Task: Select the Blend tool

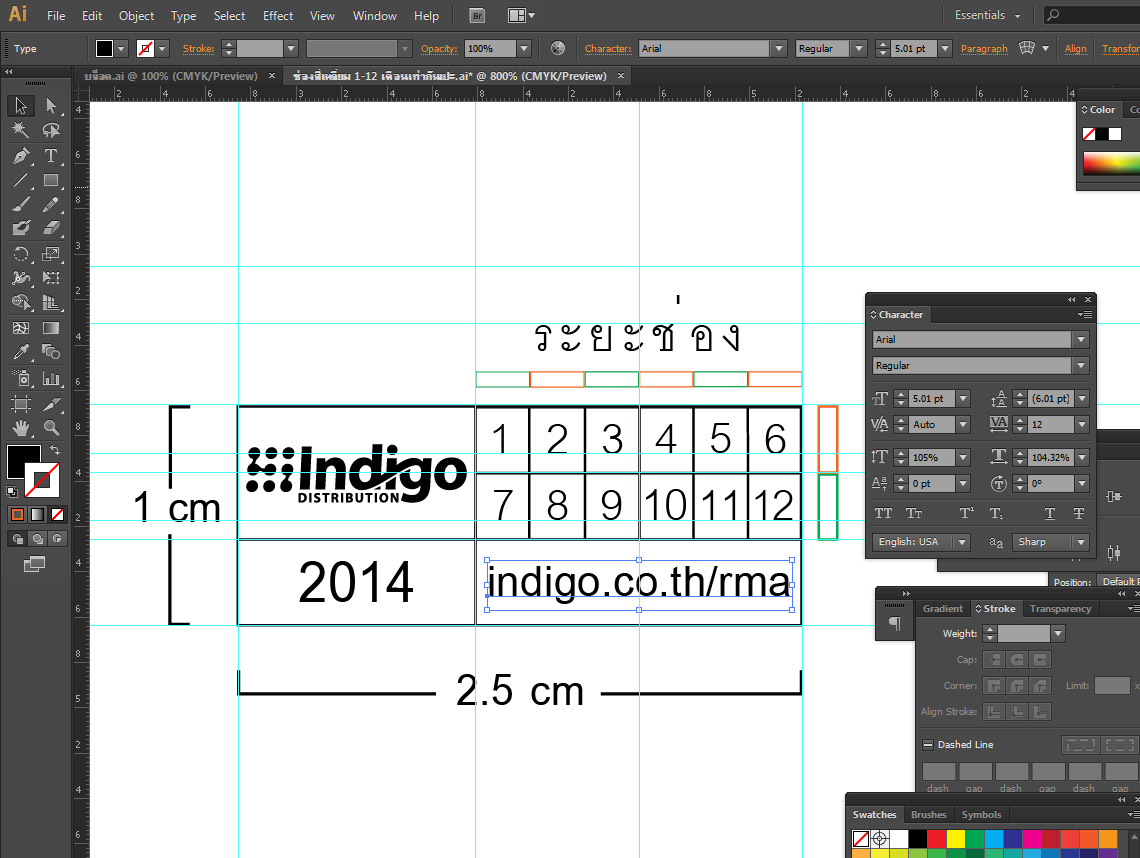Action: click(x=51, y=353)
